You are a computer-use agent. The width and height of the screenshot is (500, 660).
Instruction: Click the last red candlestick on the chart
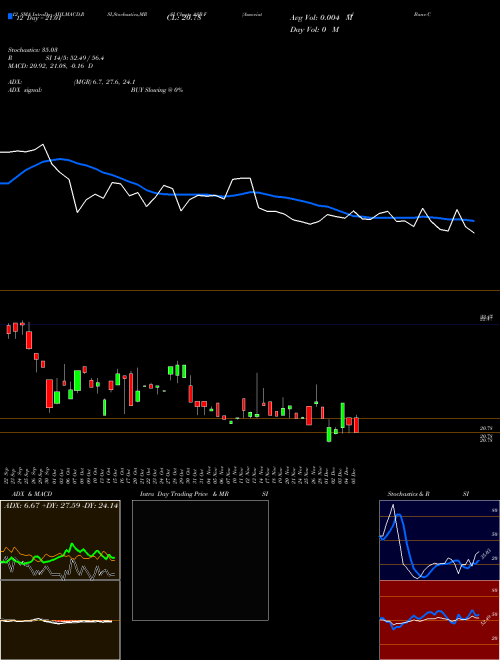click(x=356, y=425)
